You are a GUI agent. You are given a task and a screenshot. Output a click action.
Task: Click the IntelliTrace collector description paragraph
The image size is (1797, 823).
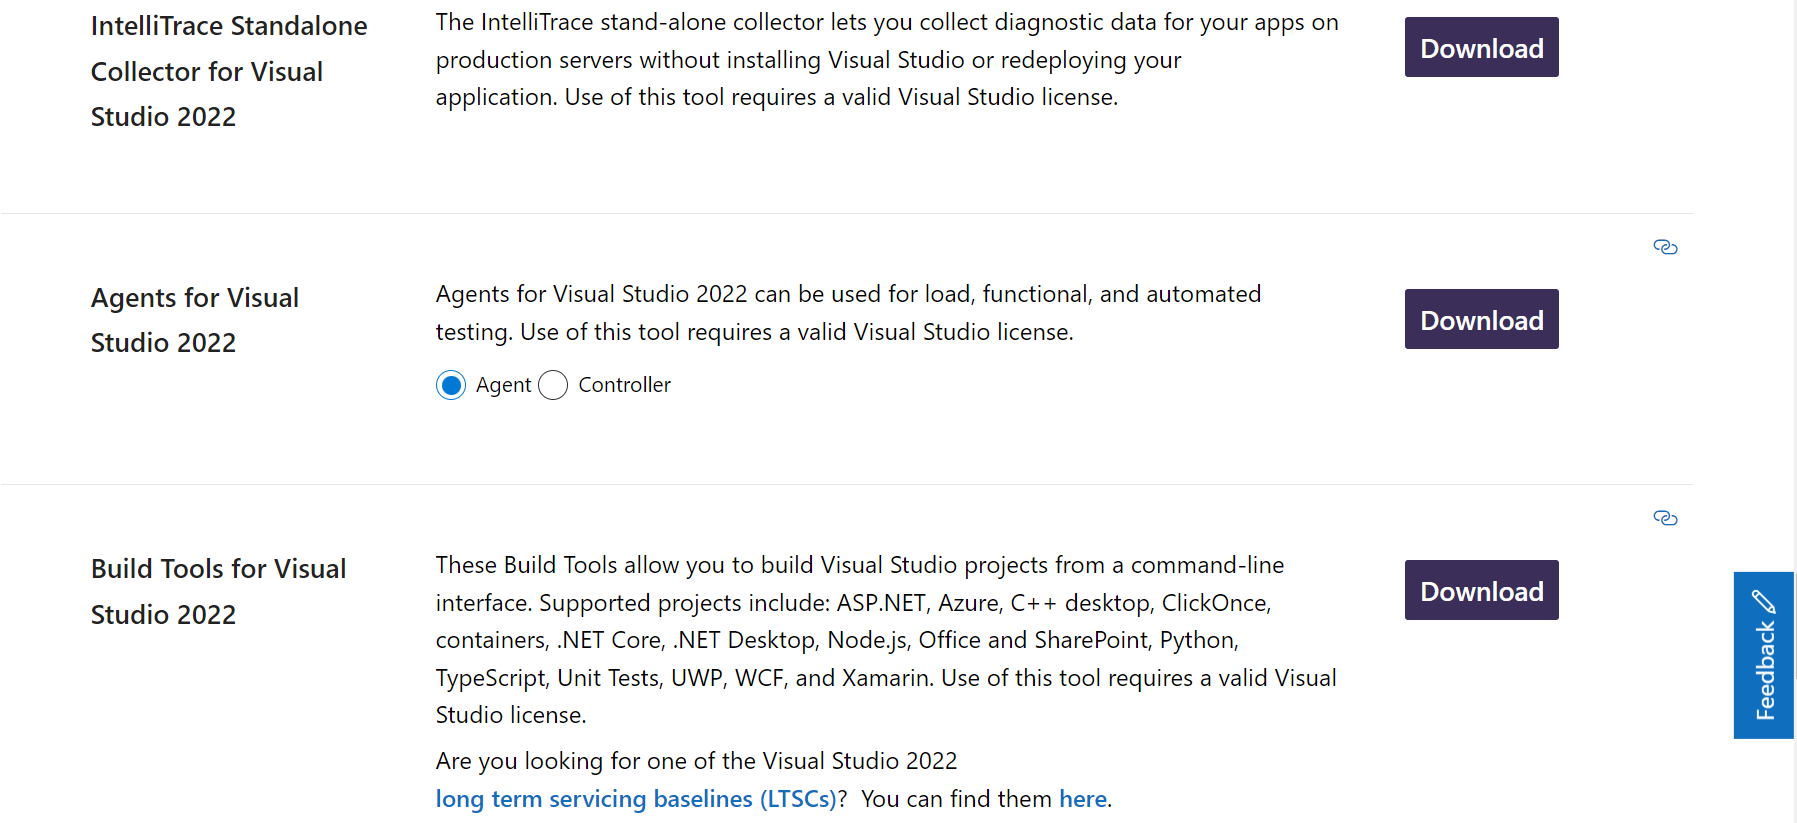pos(887,60)
